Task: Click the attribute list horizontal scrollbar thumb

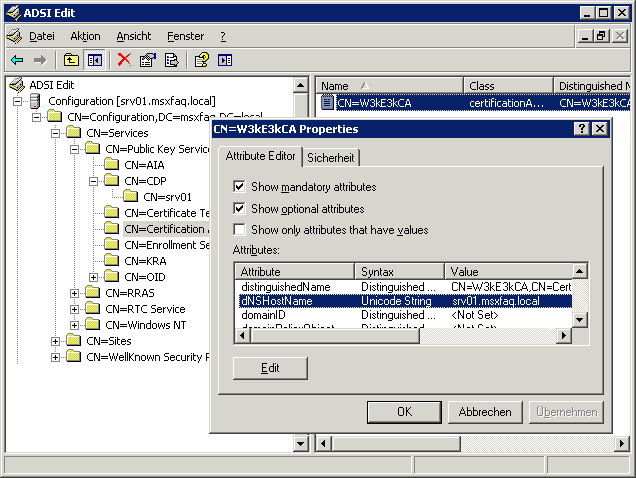Action: pos(335,336)
